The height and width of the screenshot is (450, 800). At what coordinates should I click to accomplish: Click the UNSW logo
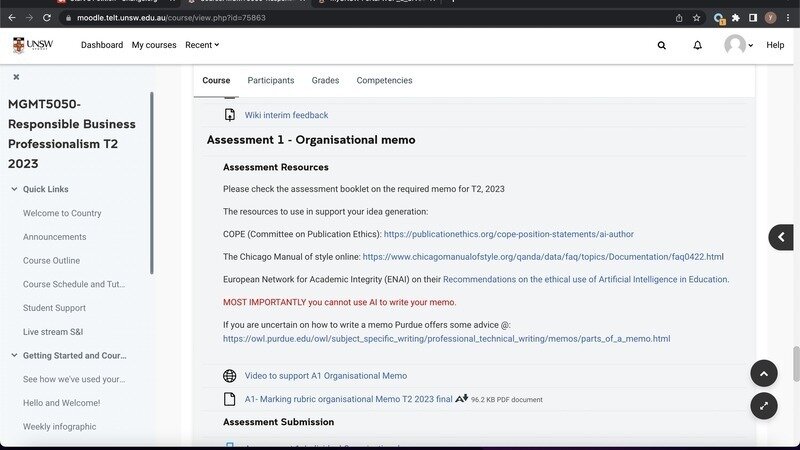pyautogui.click(x=33, y=45)
